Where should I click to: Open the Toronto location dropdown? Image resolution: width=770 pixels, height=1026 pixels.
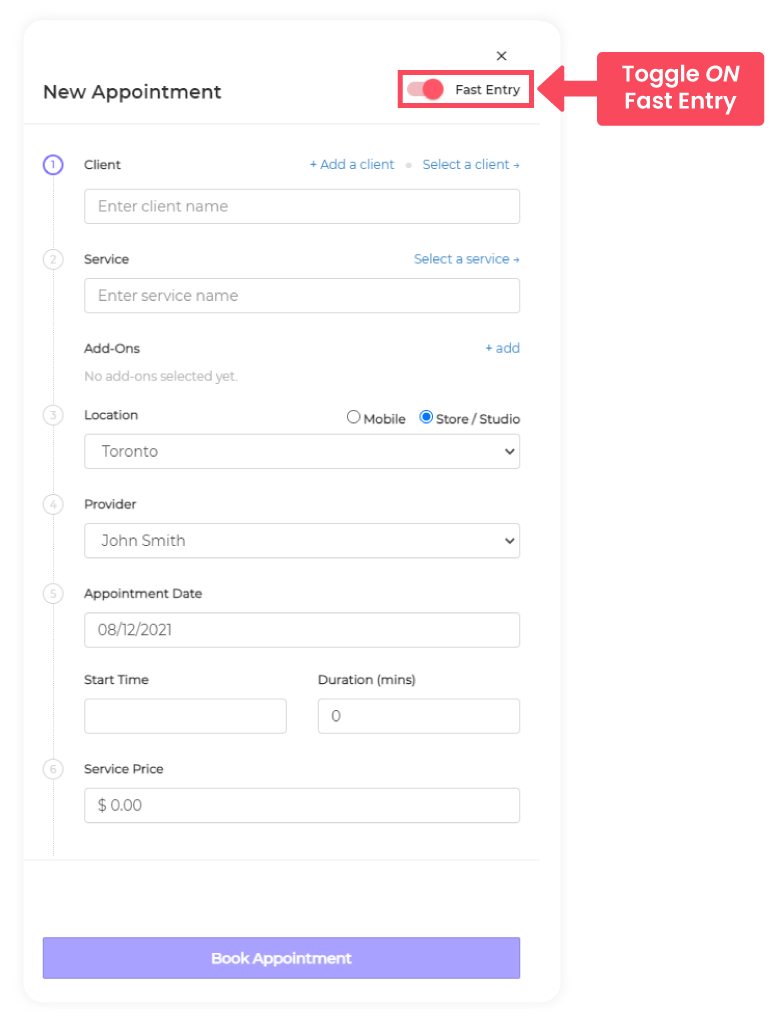[301, 451]
